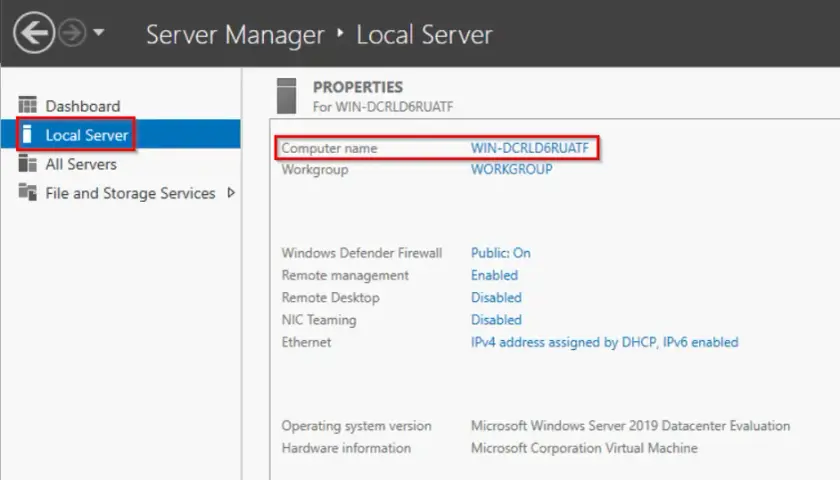Image resolution: width=840 pixels, height=480 pixels.
Task: Click the server icon beside PROPERTIES
Action: (x=287, y=96)
